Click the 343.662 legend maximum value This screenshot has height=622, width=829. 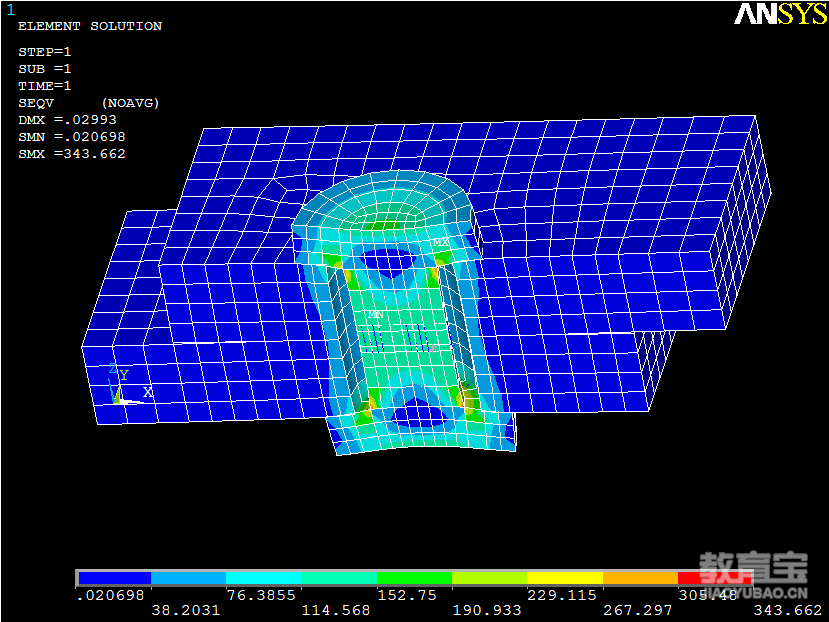pyautogui.click(x=789, y=610)
